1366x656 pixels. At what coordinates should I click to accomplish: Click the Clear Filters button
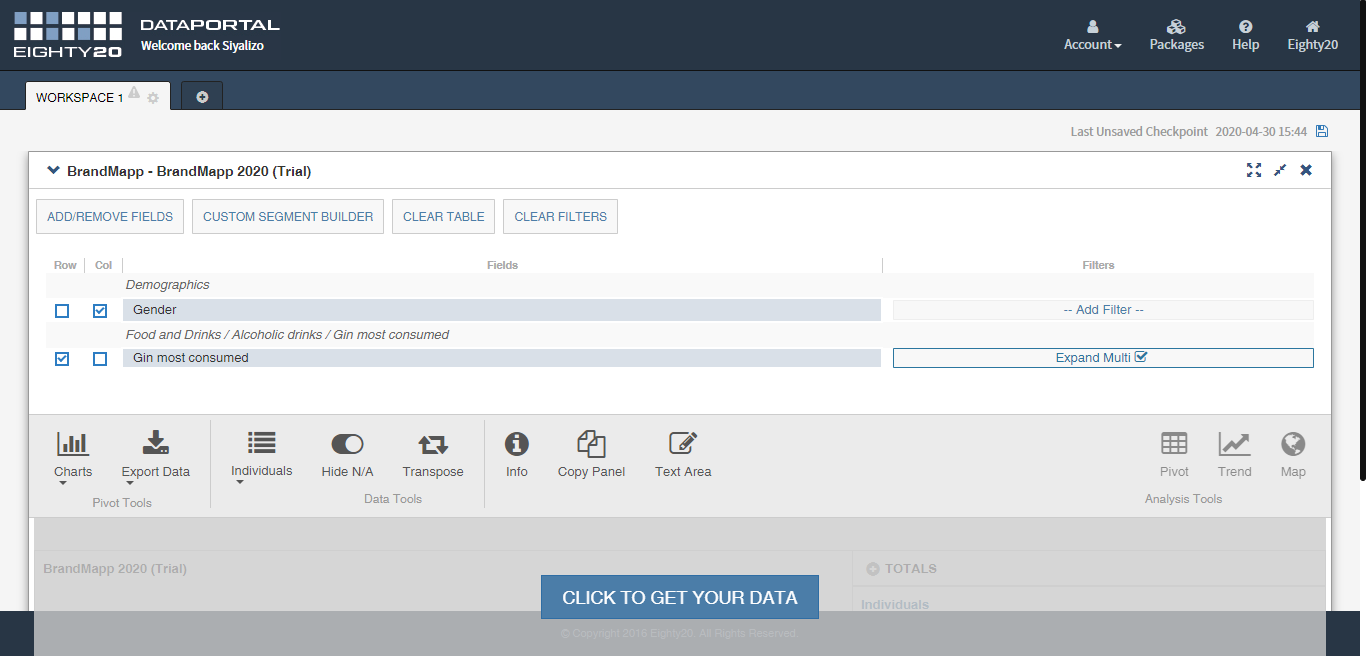tap(560, 216)
